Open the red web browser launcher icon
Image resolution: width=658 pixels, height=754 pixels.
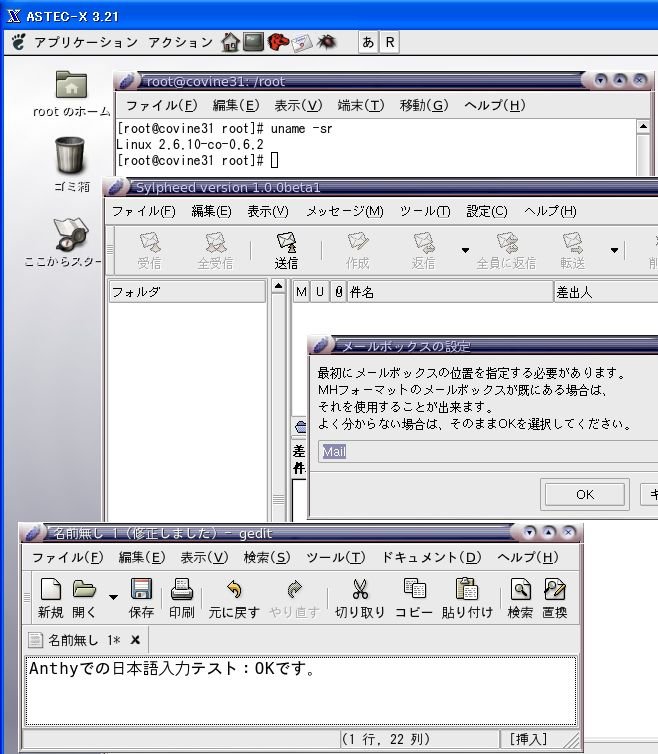click(x=278, y=42)
